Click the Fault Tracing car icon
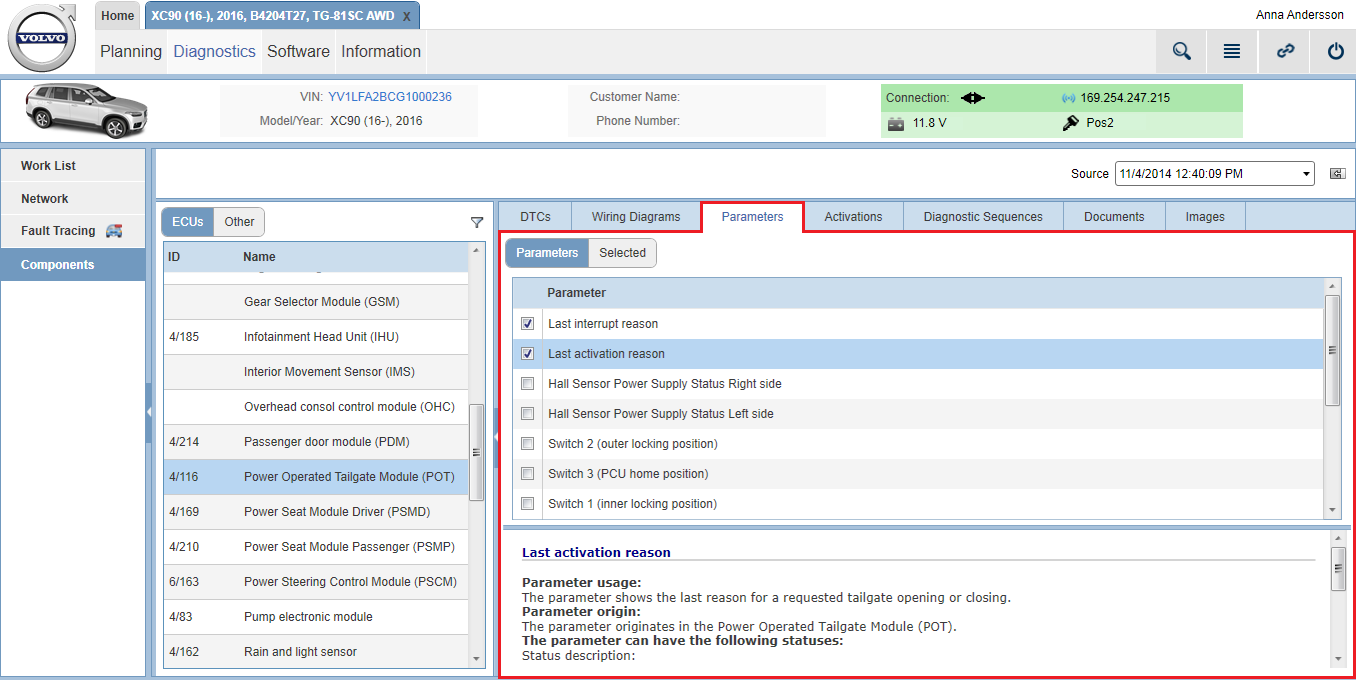The width and height of the screenshot is (1356, 680). [x=114, y=231]
